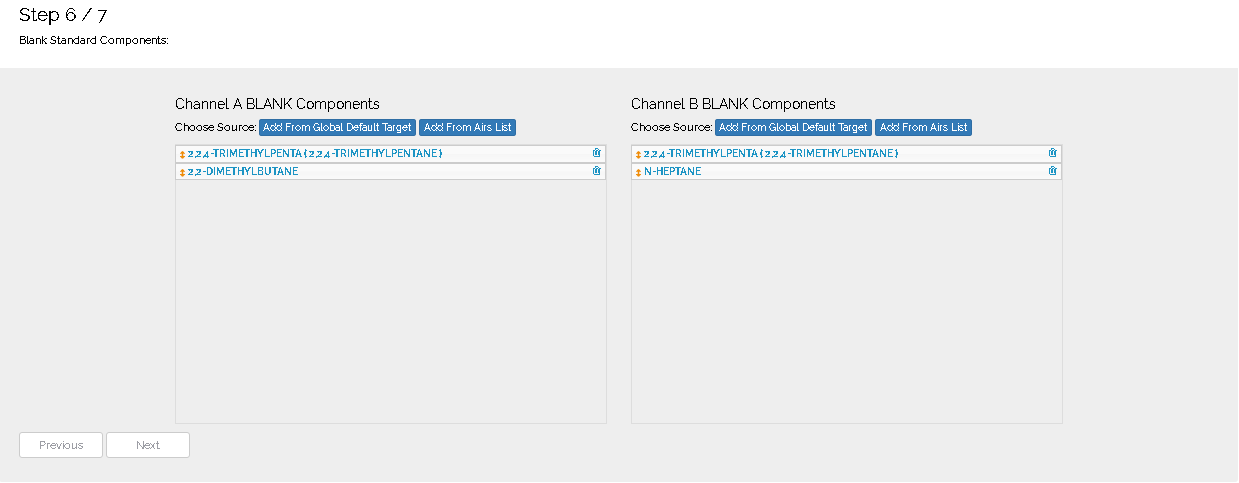This screenshot has width=1239, height=483.
Task: Click the reorder handle beside 2,2-Dimethylbutane
Action: pyautogui.click(x=182, y=172)
